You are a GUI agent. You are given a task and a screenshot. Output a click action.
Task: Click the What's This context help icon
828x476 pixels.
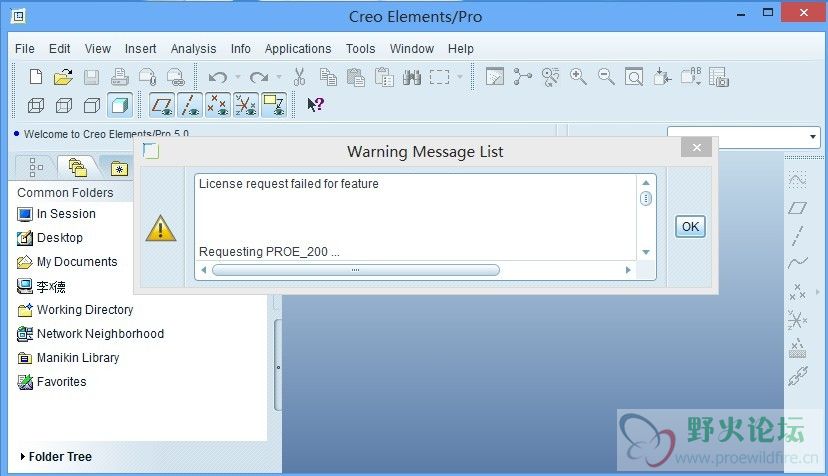316,105
